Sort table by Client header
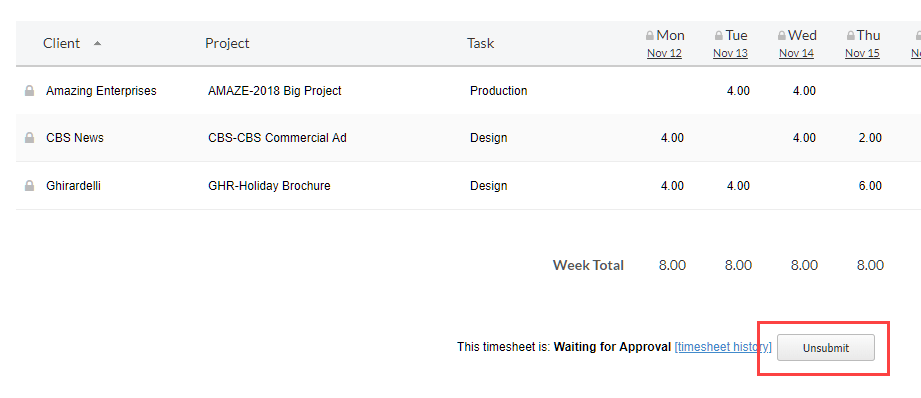Image resolution: width=921 pixels, height=398 pixels. (62, 43)
